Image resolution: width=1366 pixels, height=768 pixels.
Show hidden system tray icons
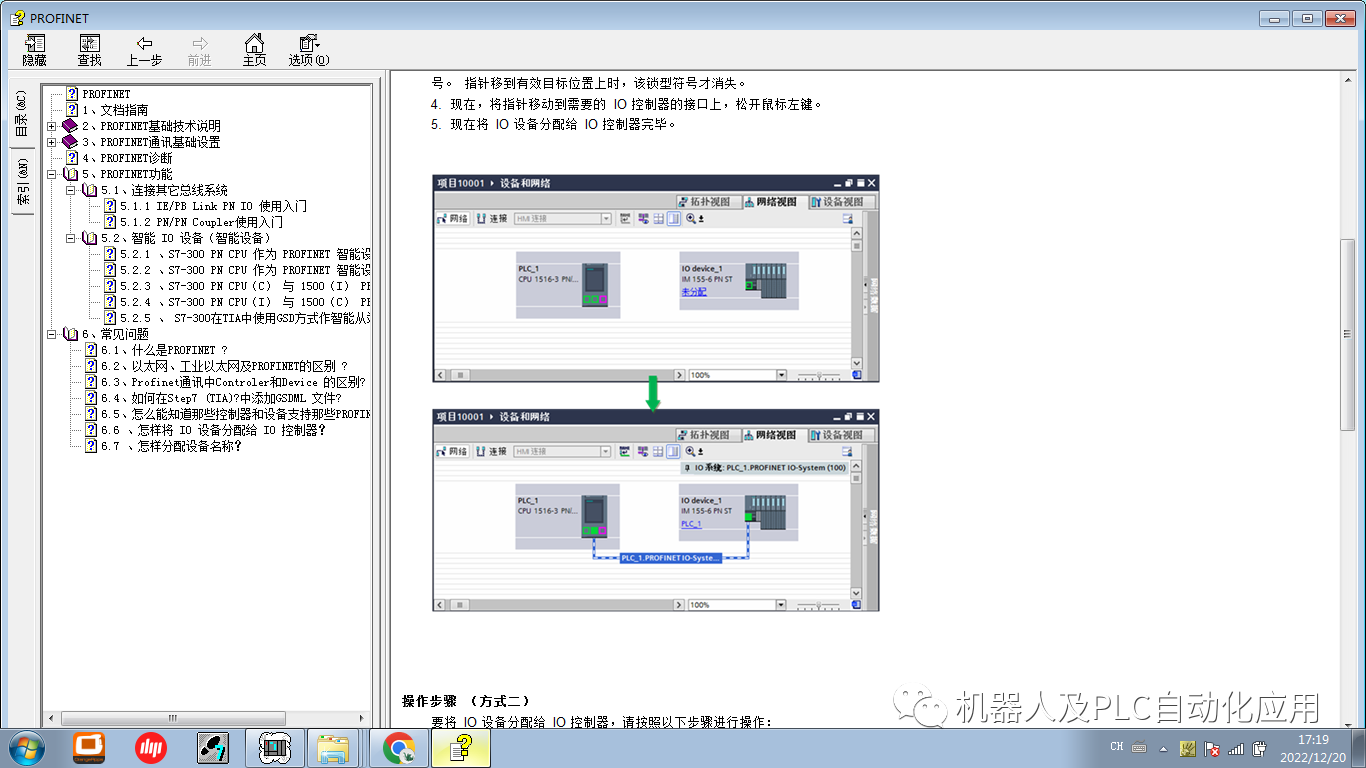pyautogui.click(x=1163, y=748)
